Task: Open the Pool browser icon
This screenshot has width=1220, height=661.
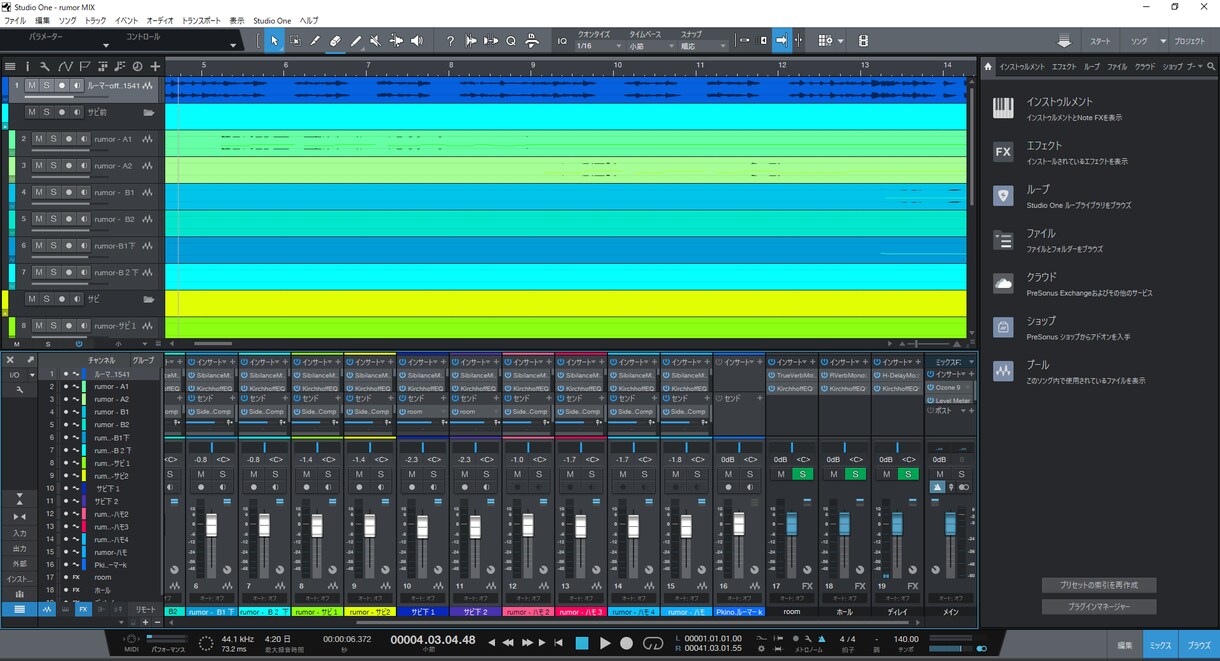Action: click(x=1003, y=371)
